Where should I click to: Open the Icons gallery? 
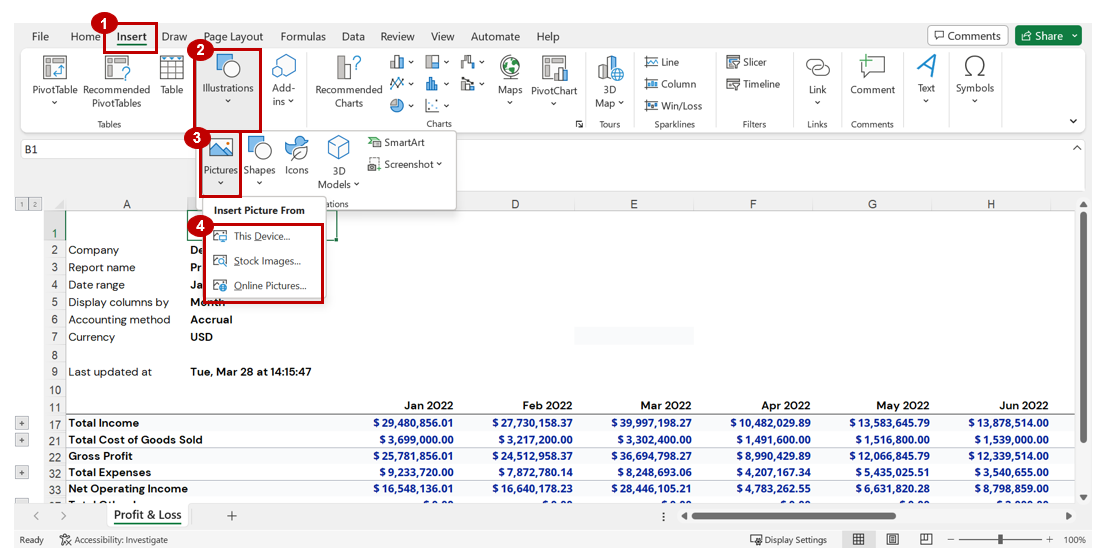(296, 156)
